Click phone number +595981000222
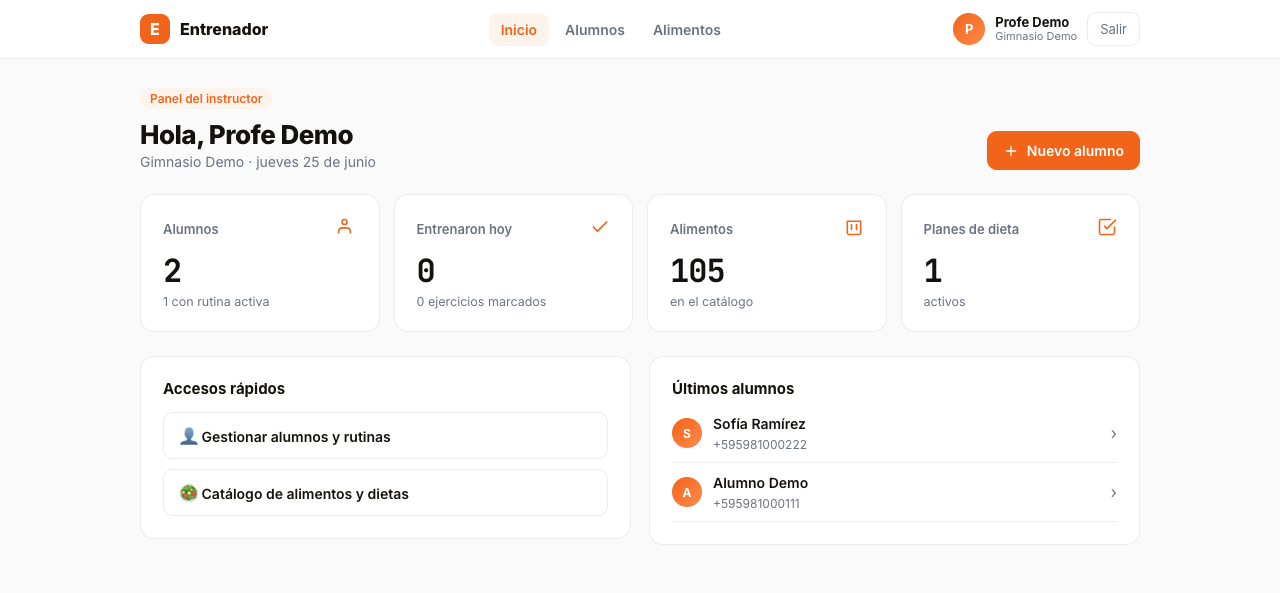 [760, 445]
